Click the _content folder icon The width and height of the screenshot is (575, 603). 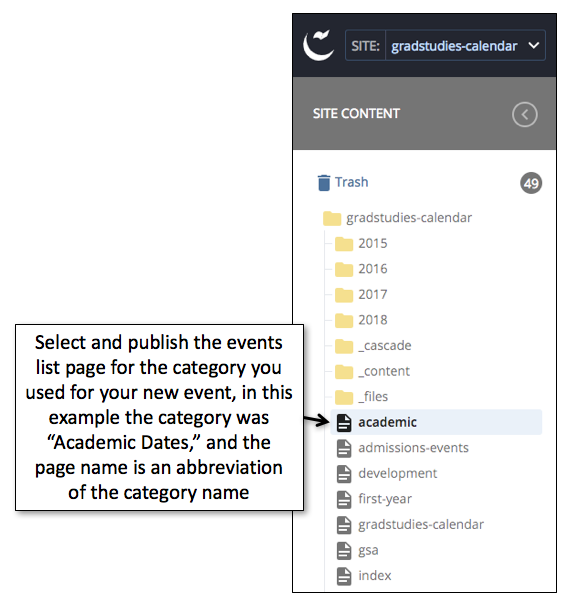pyautogui.click(x=344, y=371)
